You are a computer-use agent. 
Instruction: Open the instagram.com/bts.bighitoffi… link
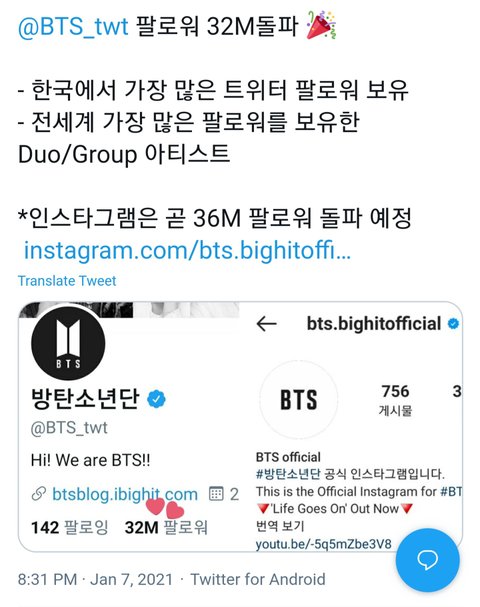click(x=187, y=250)
